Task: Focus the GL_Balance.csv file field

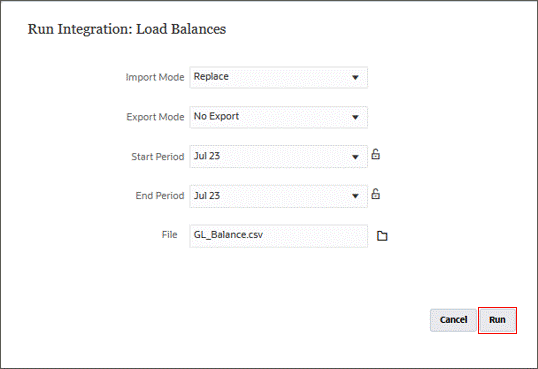Action: click(x=279, y=236)
